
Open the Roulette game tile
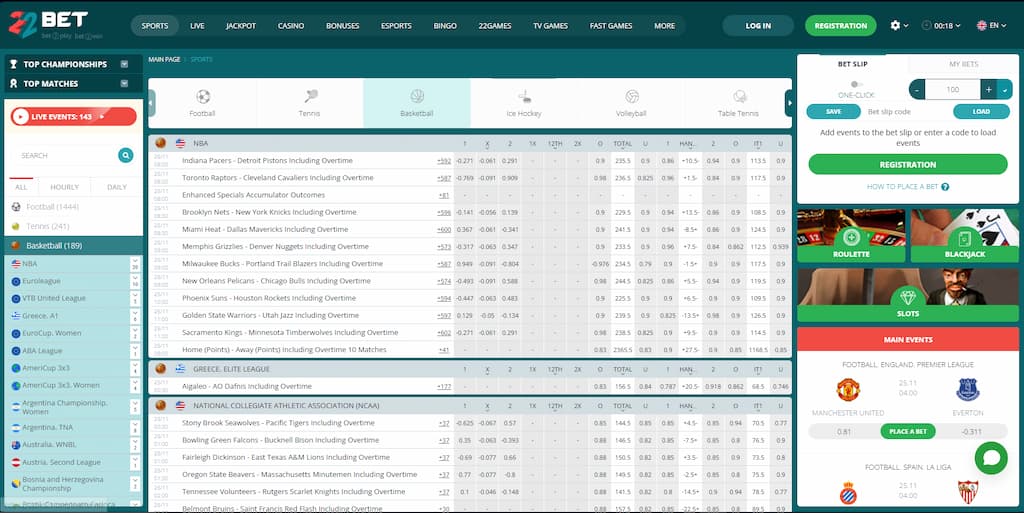(851, 236)
